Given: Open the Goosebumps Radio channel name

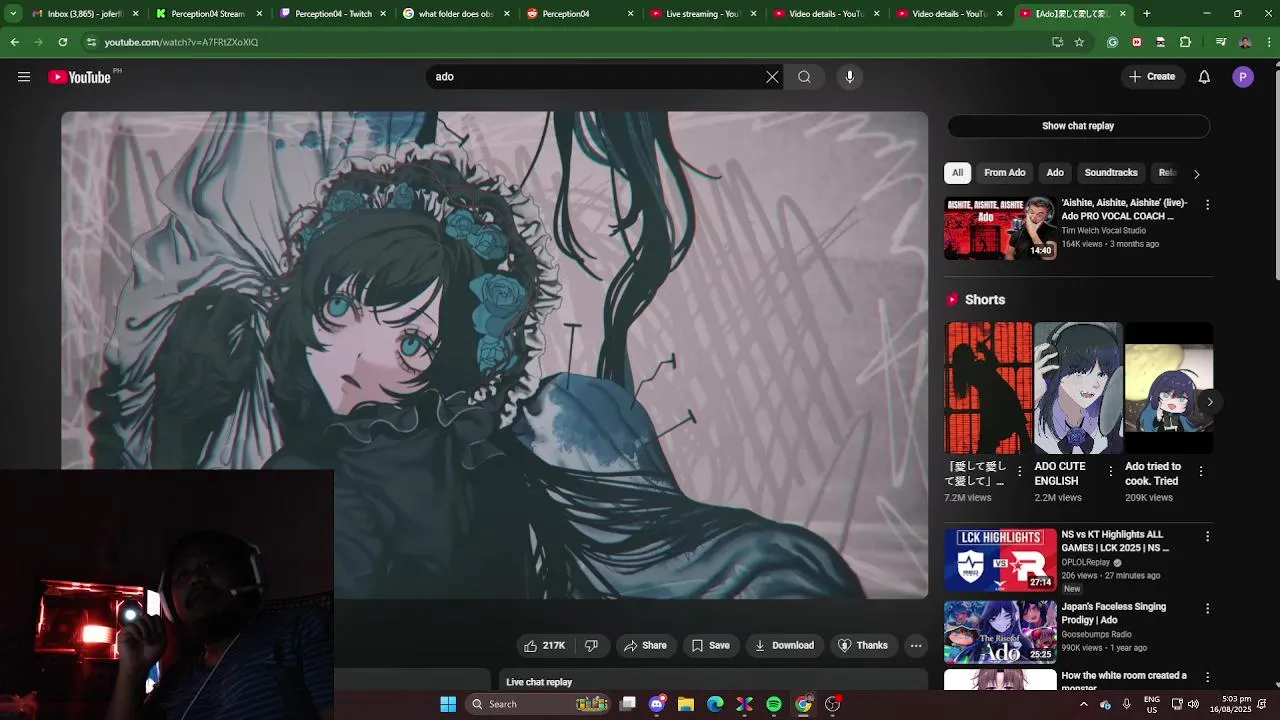Looking at the screenshot, I should (1097, 635).
